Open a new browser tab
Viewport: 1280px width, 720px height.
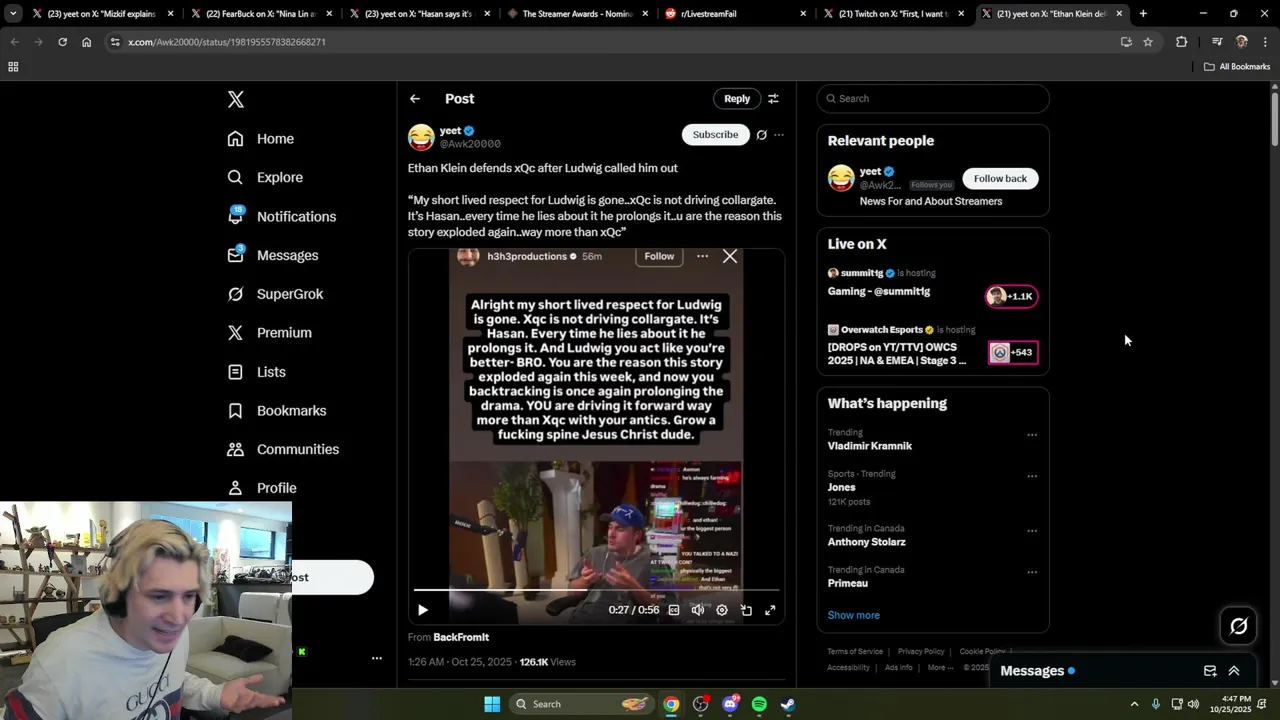1143,14
